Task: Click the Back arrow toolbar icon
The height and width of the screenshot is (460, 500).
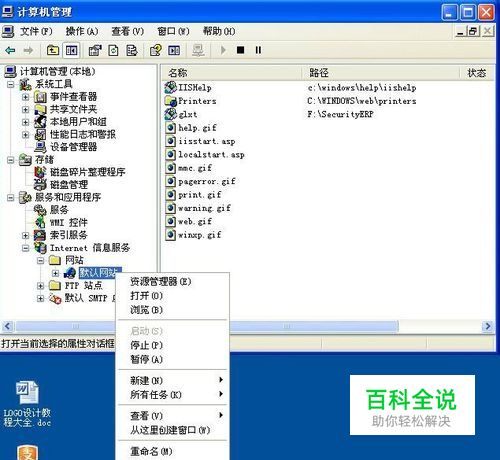Action: (10, 50)
